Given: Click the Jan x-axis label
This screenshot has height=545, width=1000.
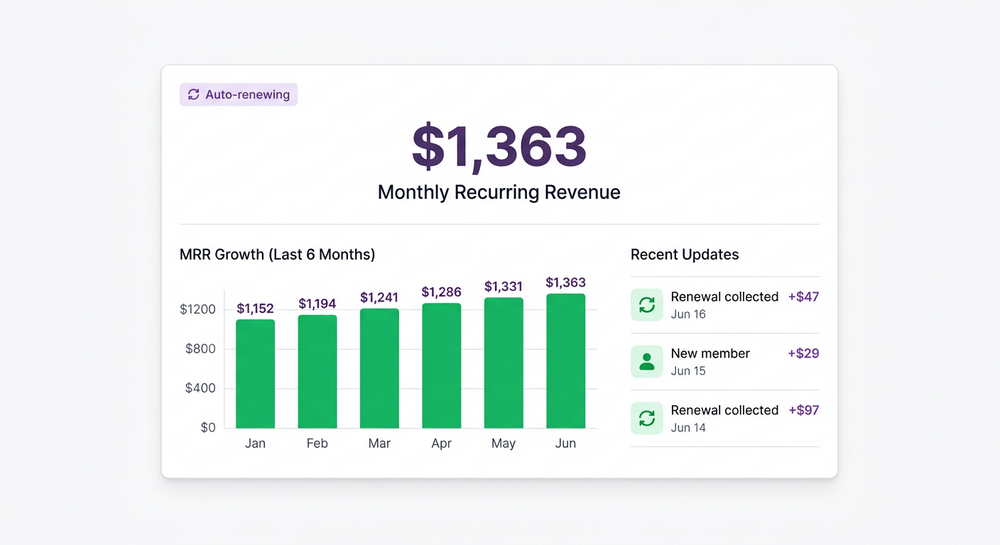Looking at the screenshot, I should [255, 443].
